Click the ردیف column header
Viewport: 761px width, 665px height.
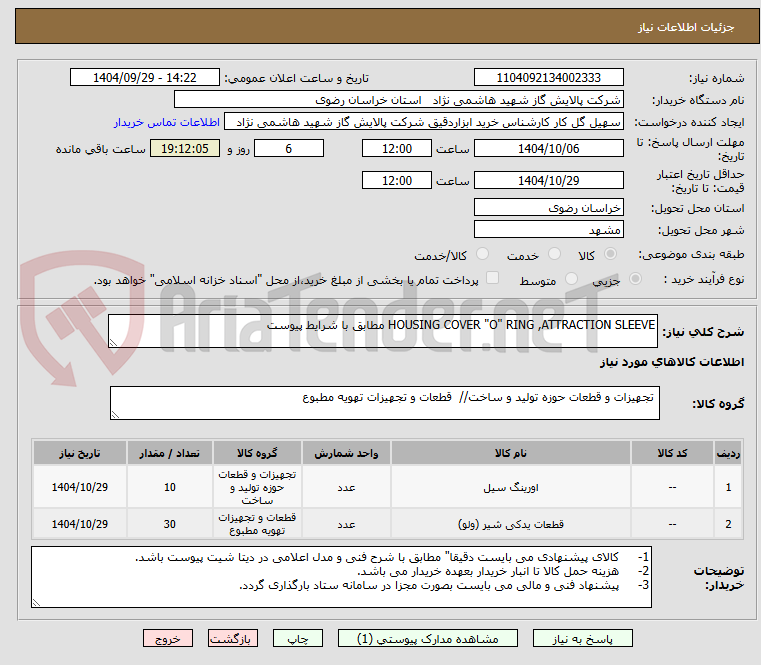[728, 453]
